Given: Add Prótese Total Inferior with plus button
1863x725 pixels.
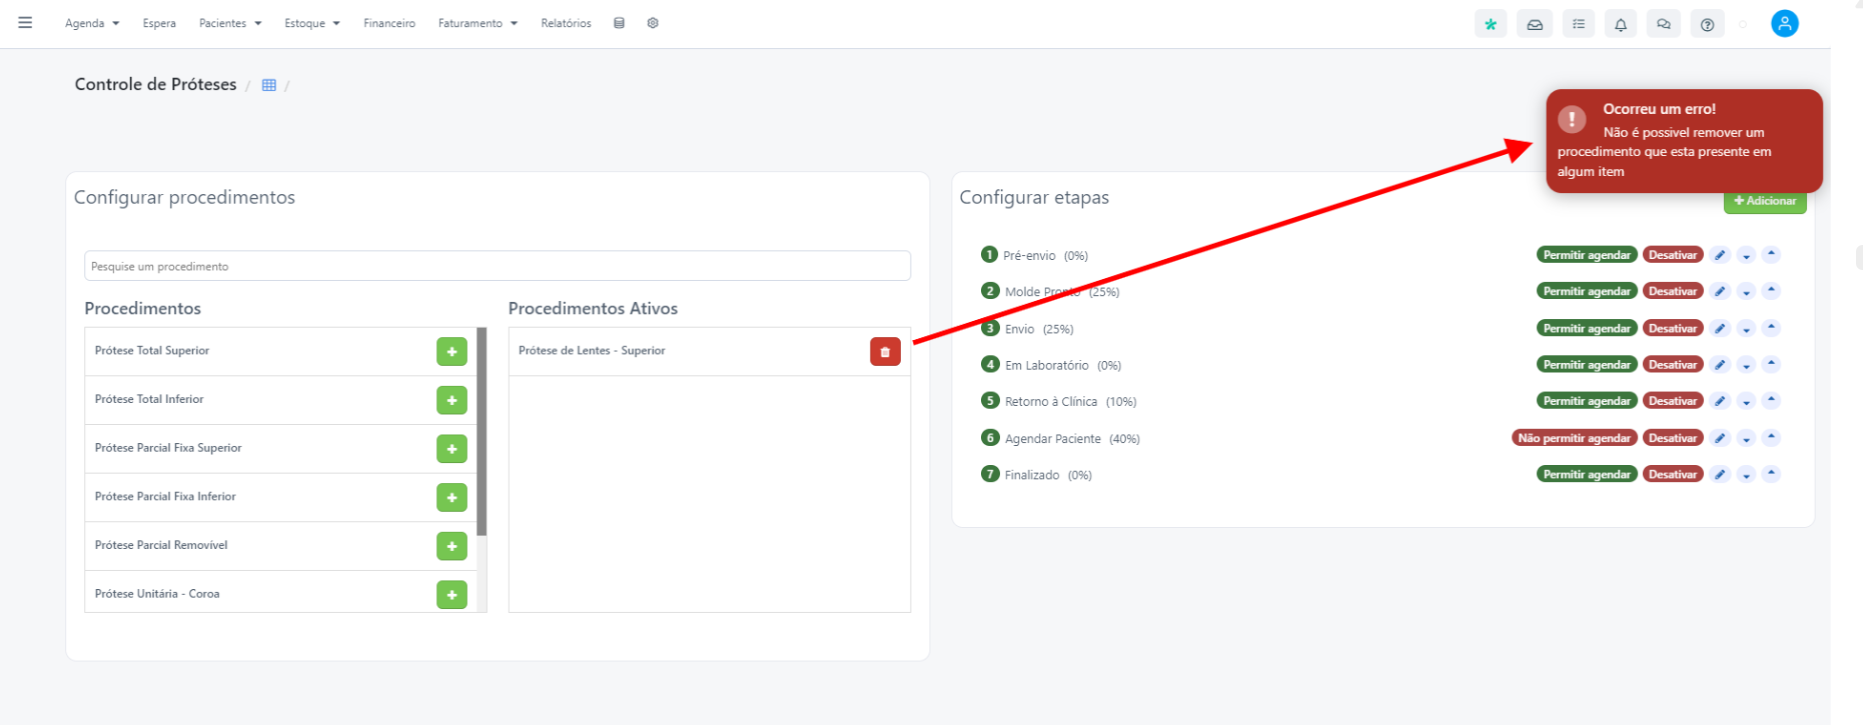Looking at the screenshot, I should point(452,400).
